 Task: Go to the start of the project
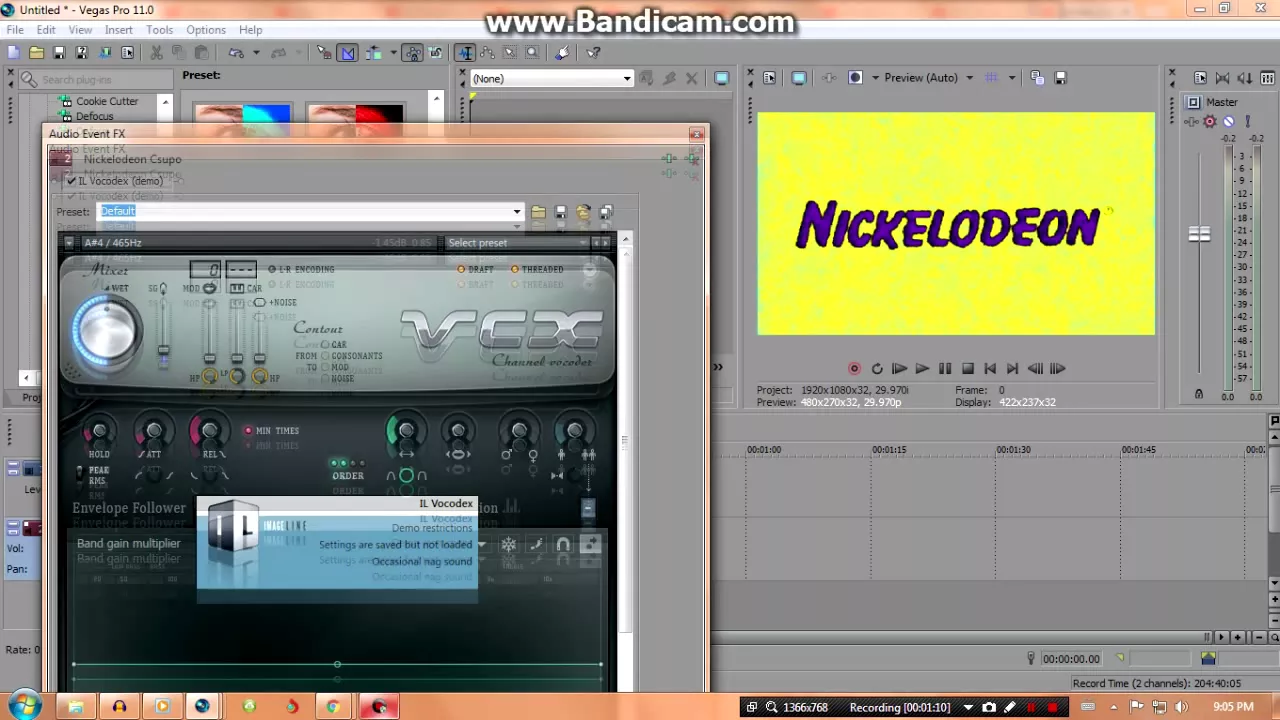click(x=990, y=369)
